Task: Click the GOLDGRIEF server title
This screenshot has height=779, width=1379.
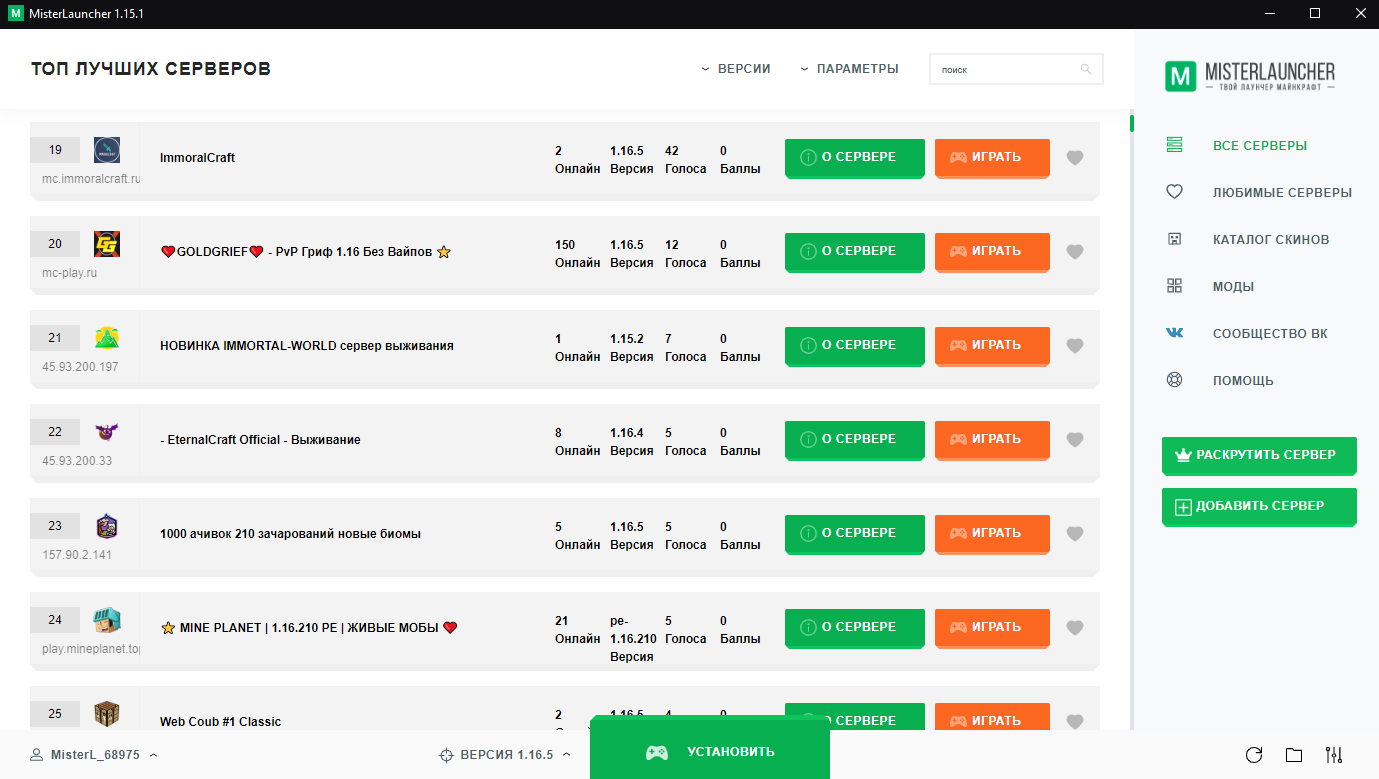Action: [306, 252]
